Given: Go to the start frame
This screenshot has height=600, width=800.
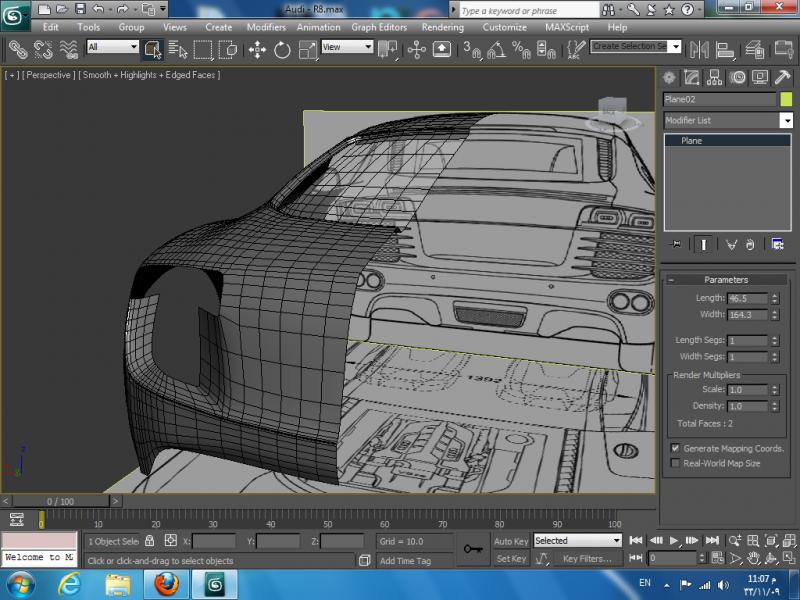Looking at the screenshot, I should point(636,540).
